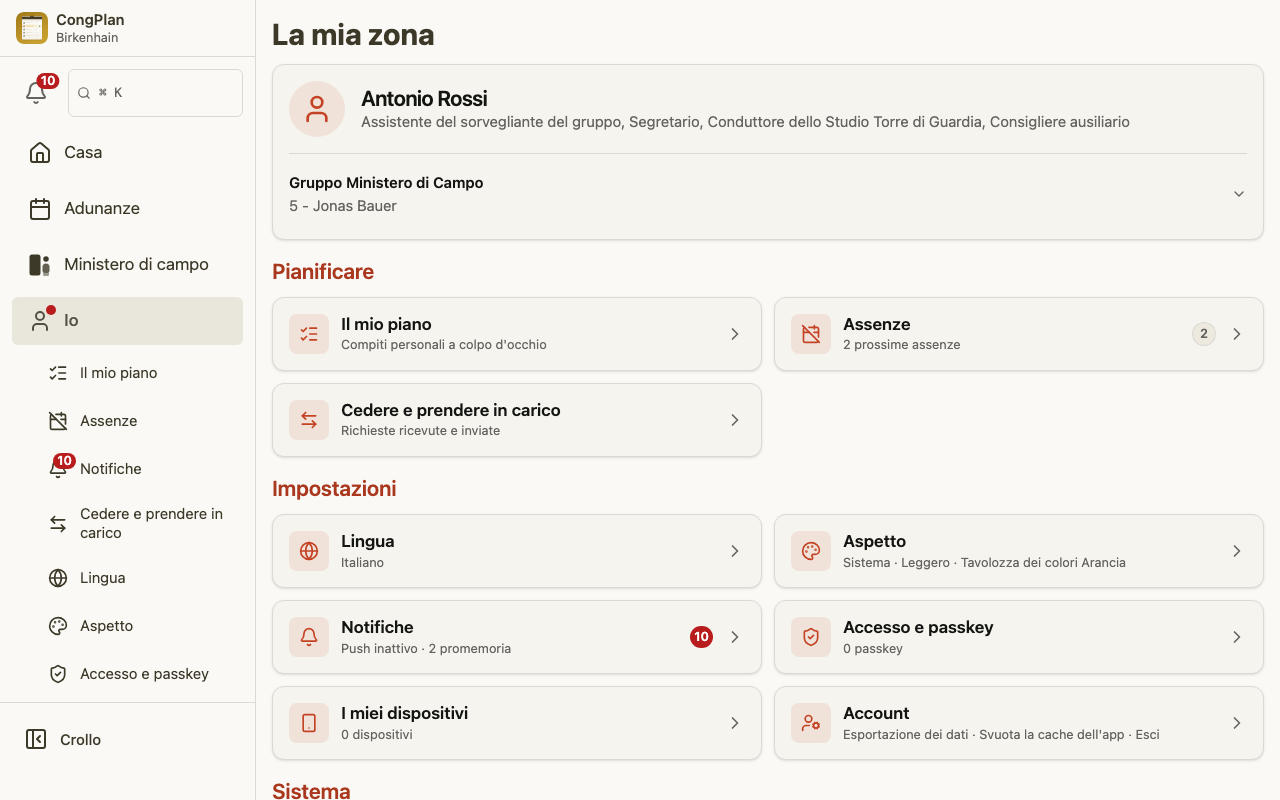Click the shield icon next to sidebar Accesso e passkey

point(58,674)
